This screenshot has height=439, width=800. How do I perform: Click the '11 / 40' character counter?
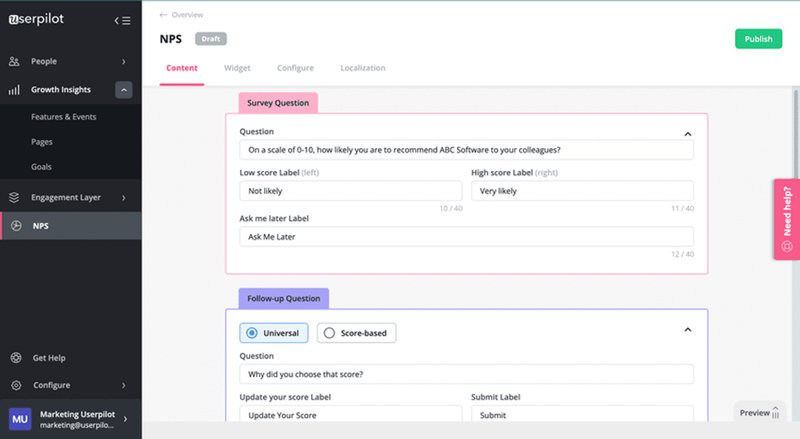682,208
